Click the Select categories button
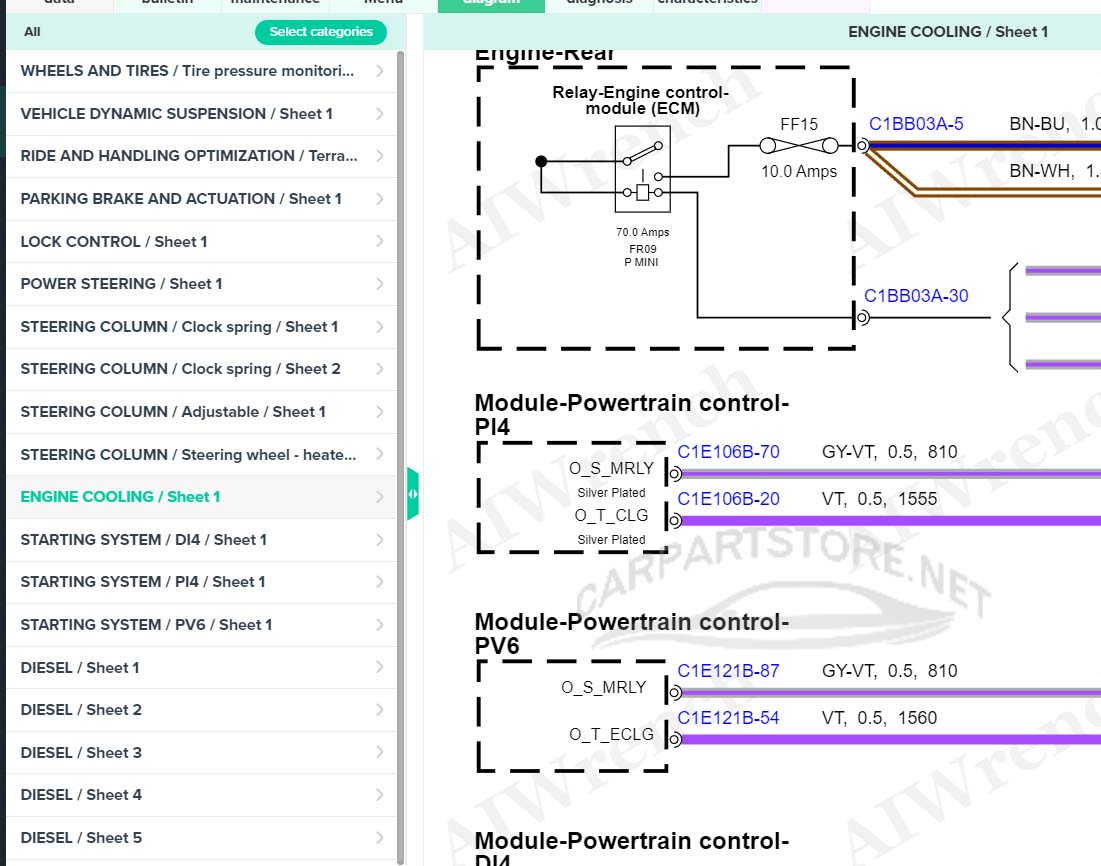This screenshot has width=1101, height=866. (x=320, y=32)
